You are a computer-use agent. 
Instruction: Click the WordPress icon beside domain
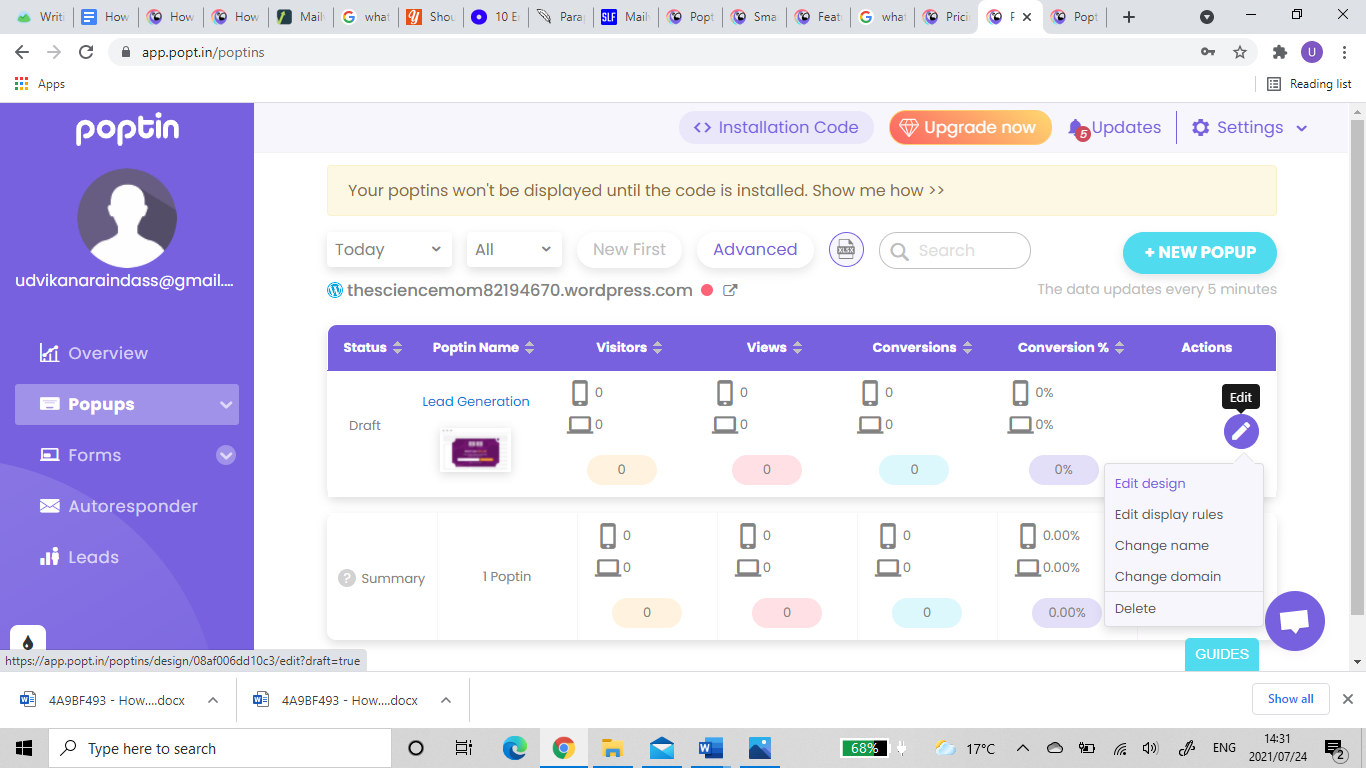click(335, 291)
